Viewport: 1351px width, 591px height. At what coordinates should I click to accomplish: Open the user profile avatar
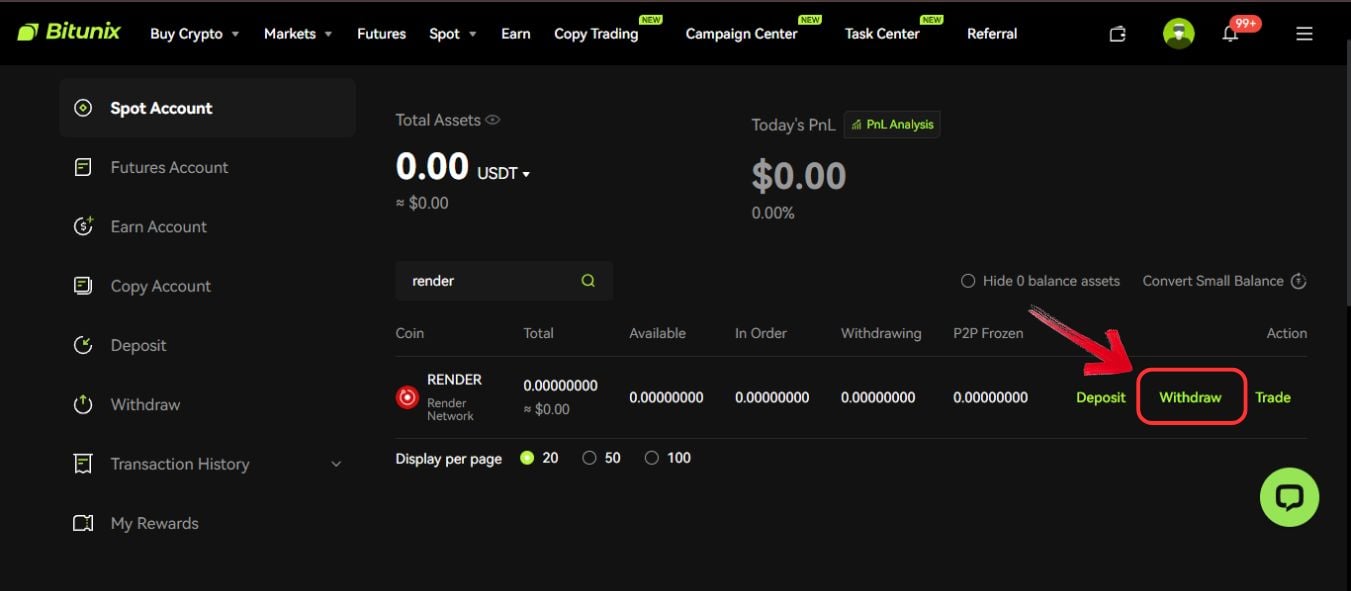1179,34
